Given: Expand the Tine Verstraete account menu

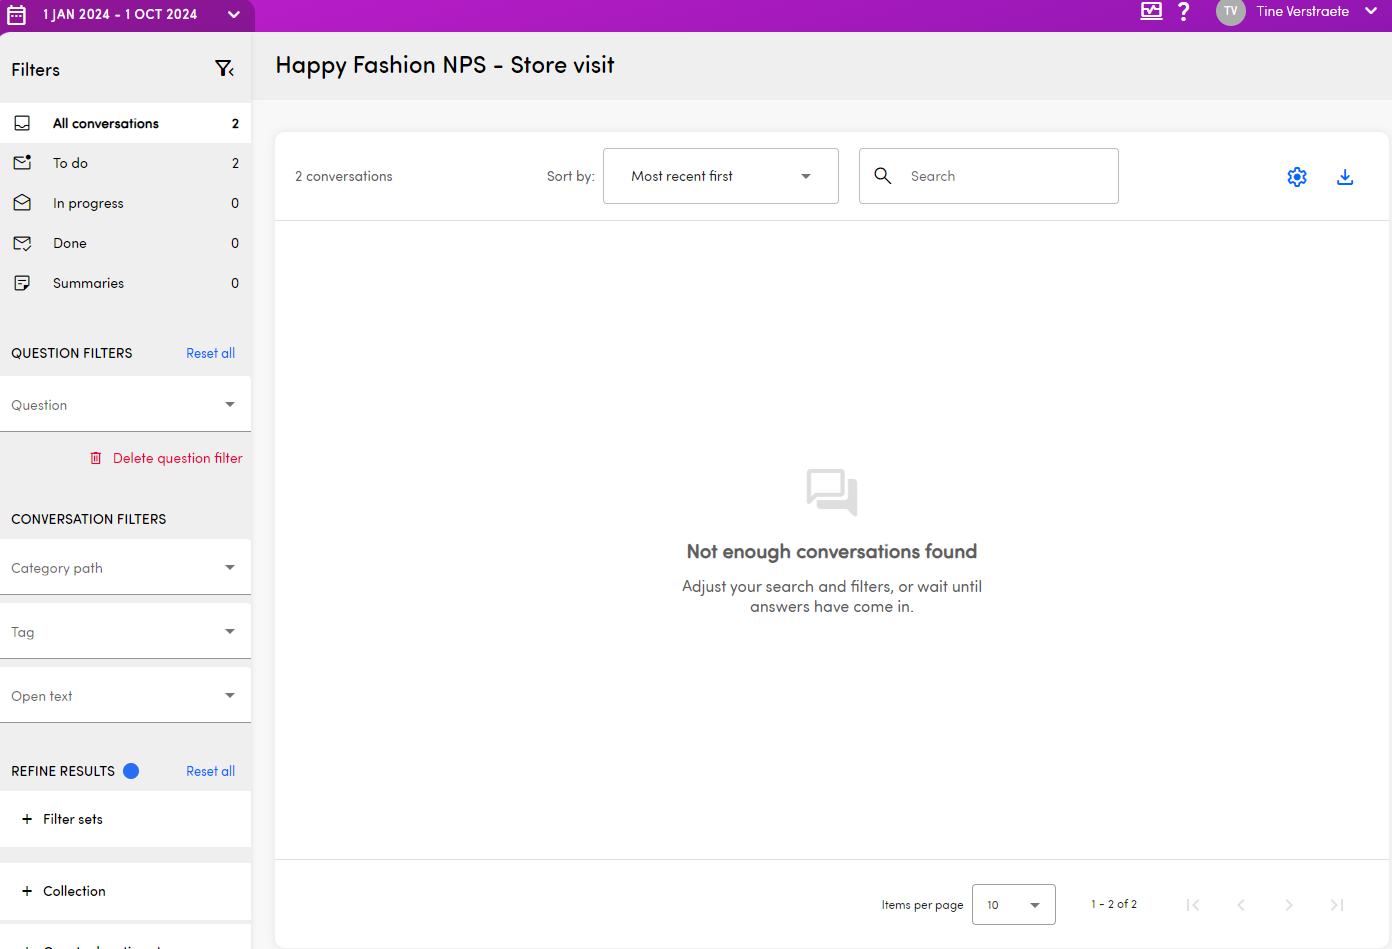Looking at the screenshot, I should click(1371, 11).
